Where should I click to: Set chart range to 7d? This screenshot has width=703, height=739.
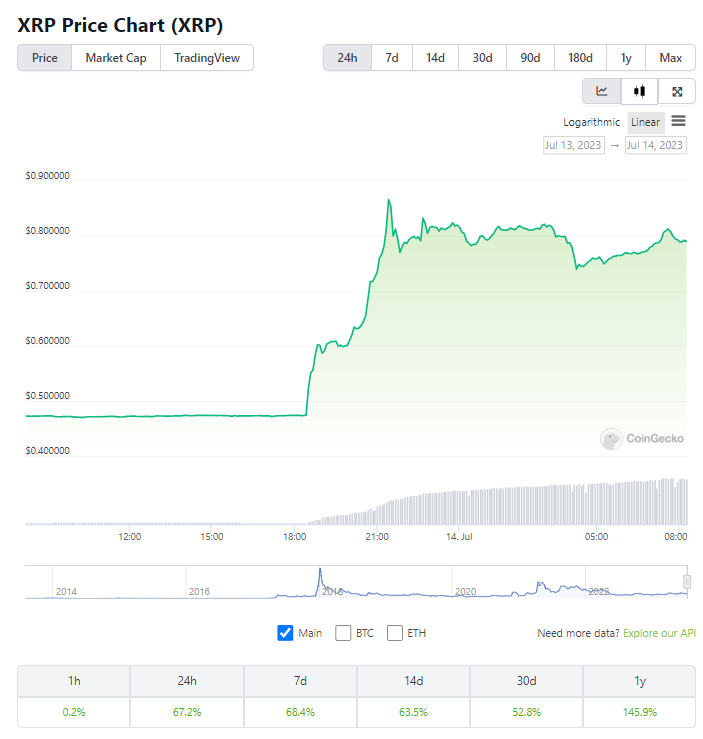[x=392, y=58]
